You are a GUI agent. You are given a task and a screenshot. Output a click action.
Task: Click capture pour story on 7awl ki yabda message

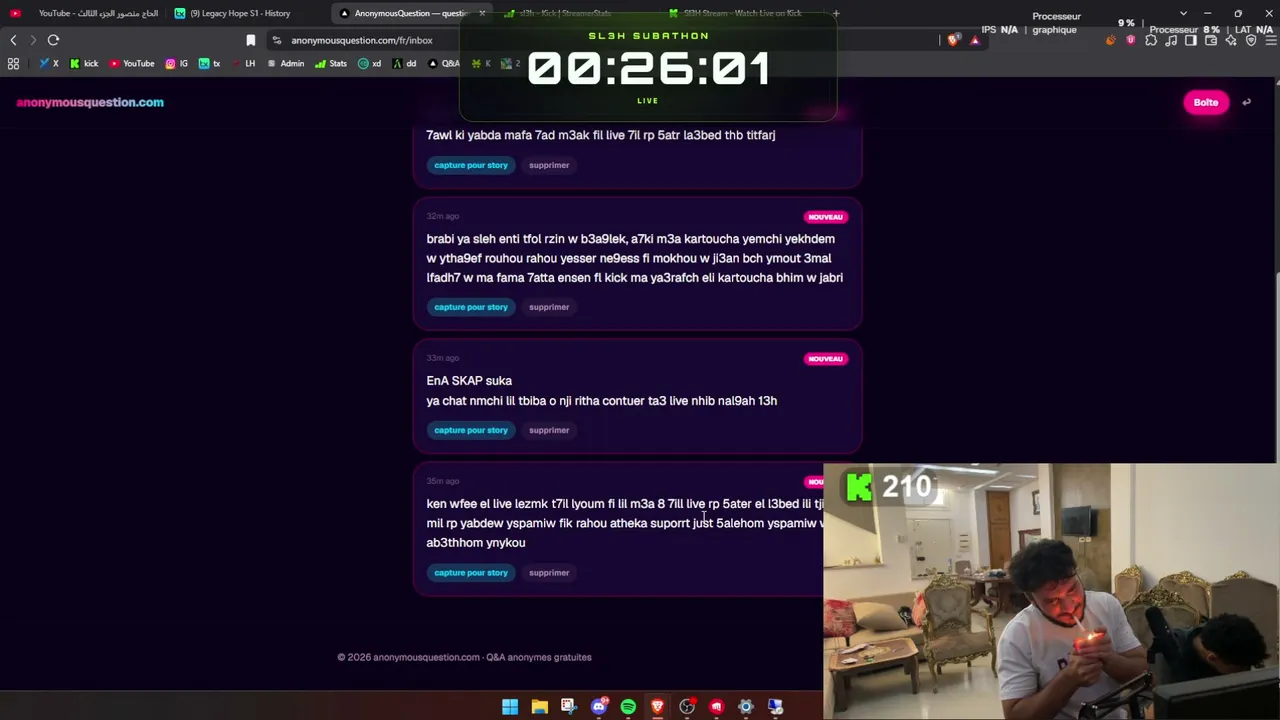click(471, 165)
